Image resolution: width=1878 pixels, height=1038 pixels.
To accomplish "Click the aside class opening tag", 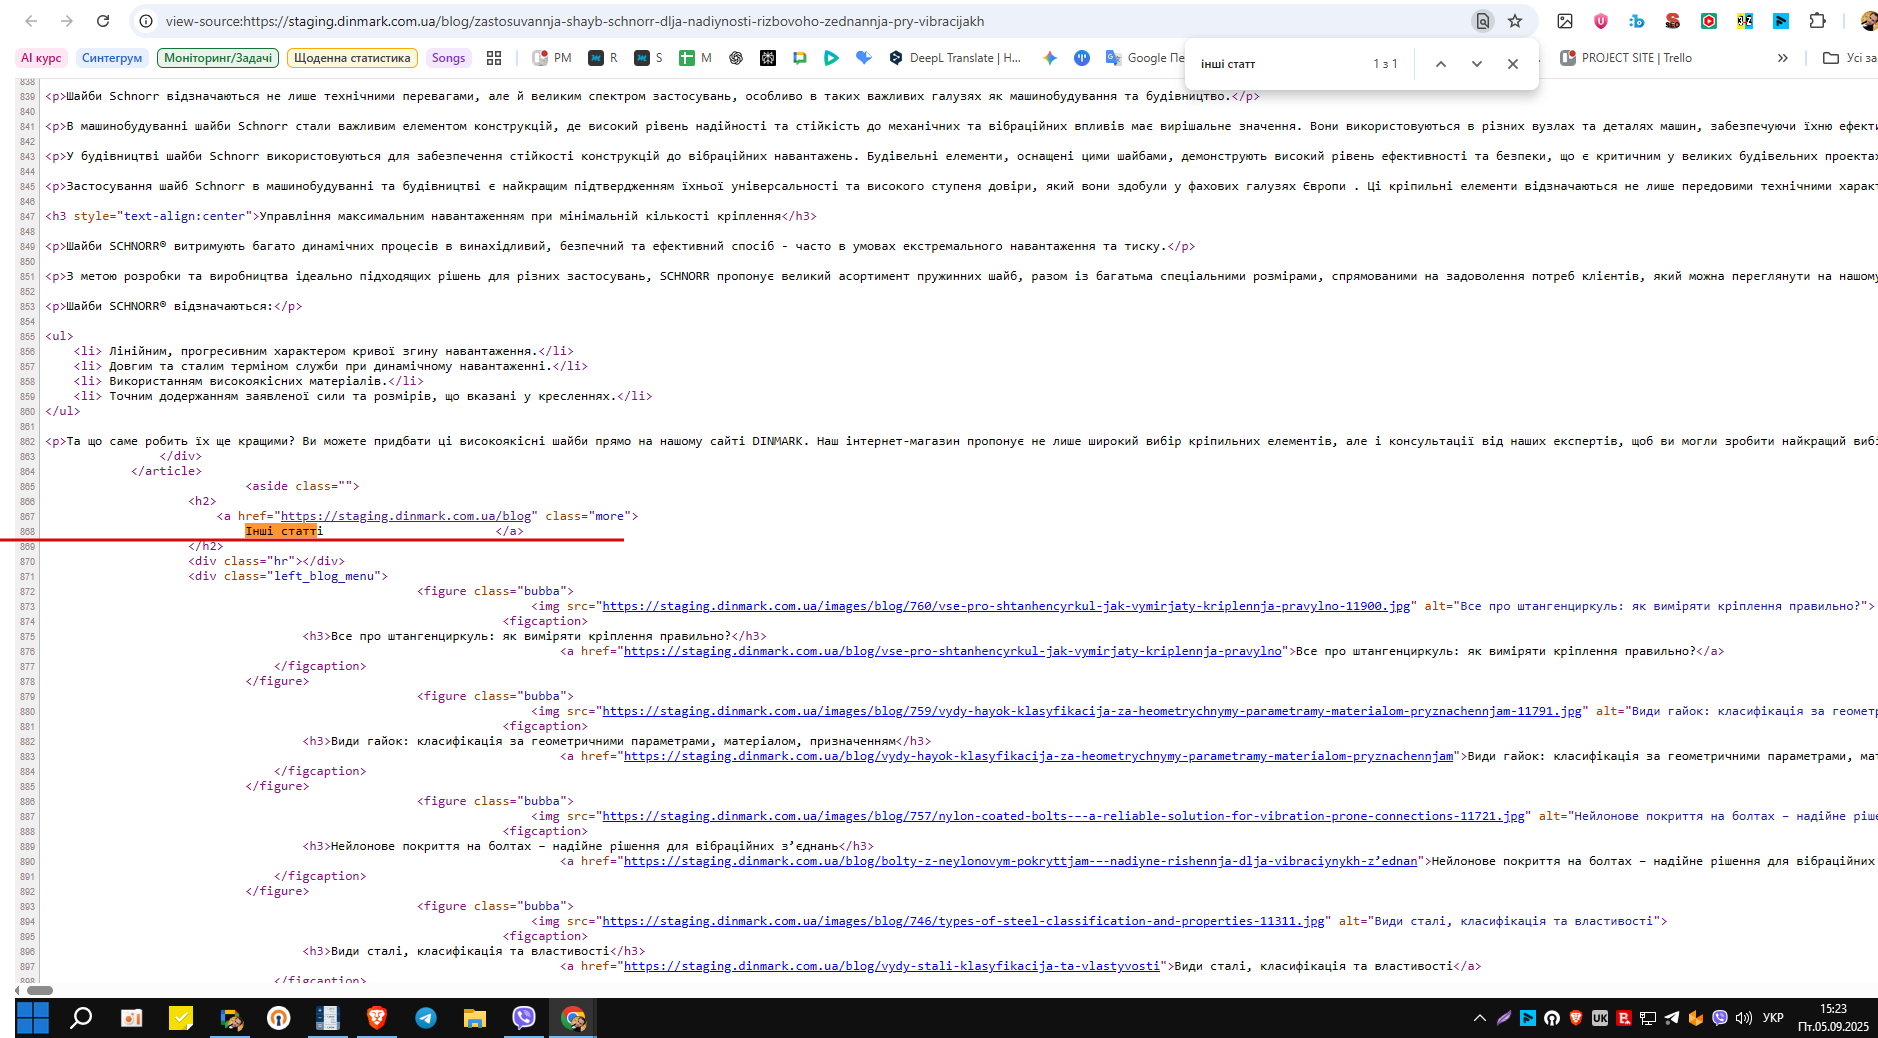I will (302, 486).
